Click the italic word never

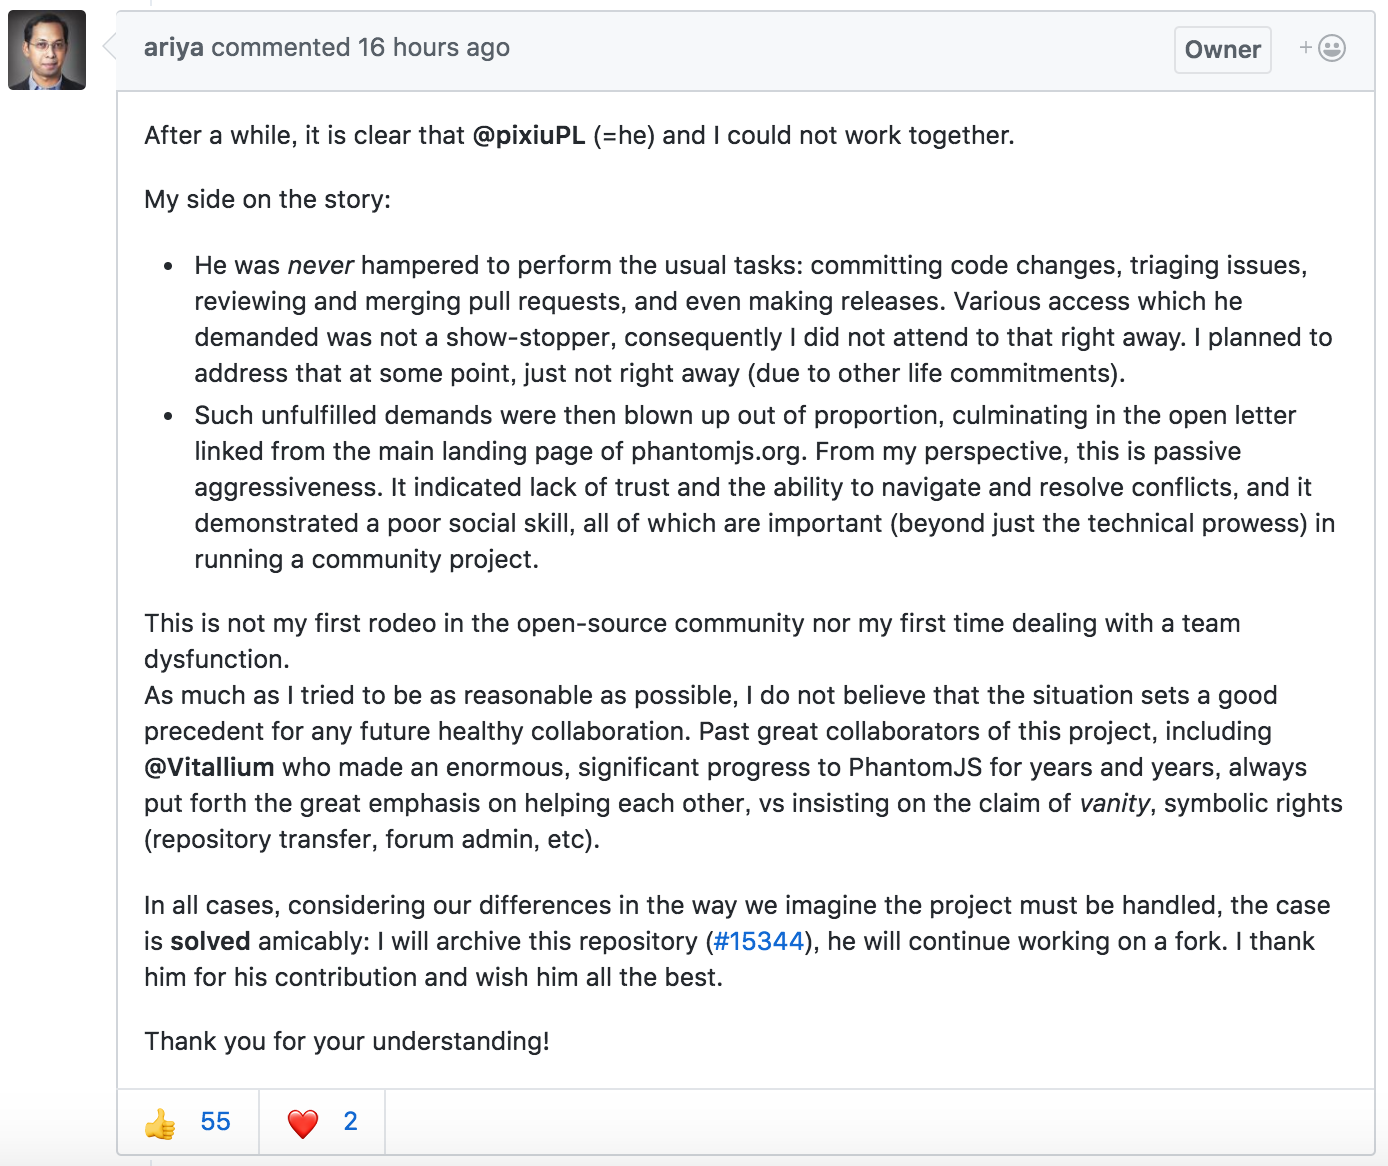tap(320, 265)
